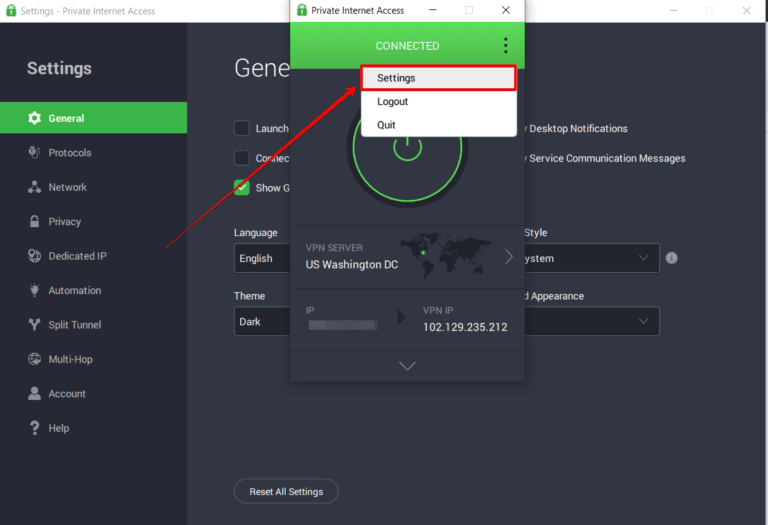The width and height of the screenshot is (768, 525).
Task: Click the Protocols sidebar icon
Action: click(x=35, y=153)
